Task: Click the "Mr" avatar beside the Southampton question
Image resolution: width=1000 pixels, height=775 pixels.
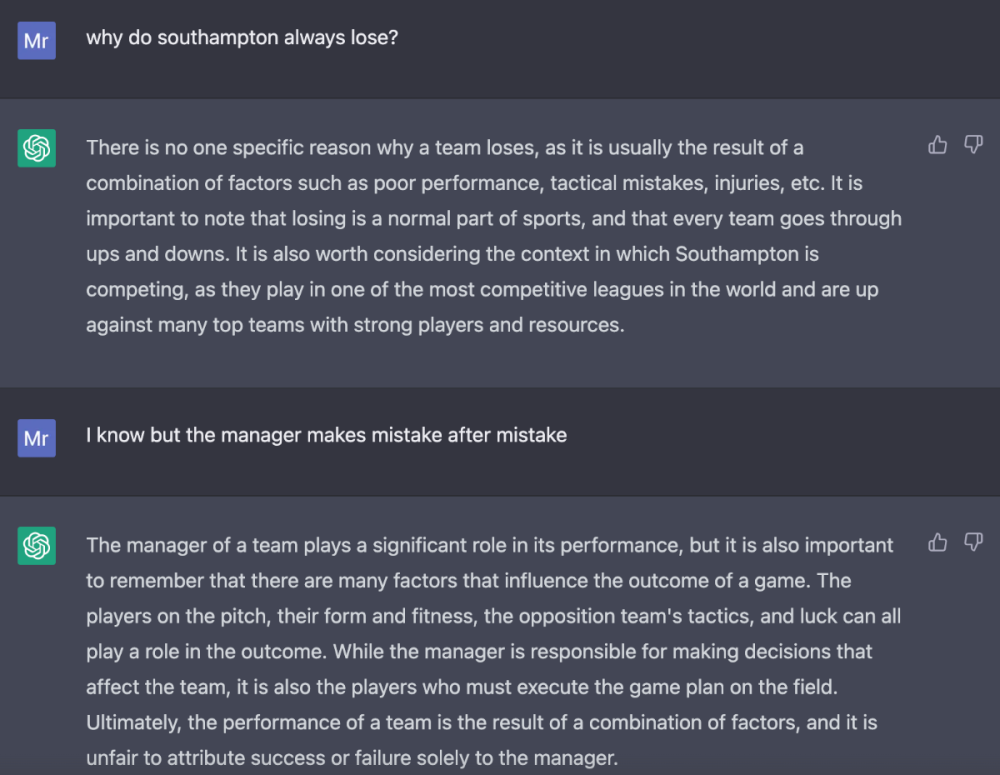Action: [x=37, y=41]
